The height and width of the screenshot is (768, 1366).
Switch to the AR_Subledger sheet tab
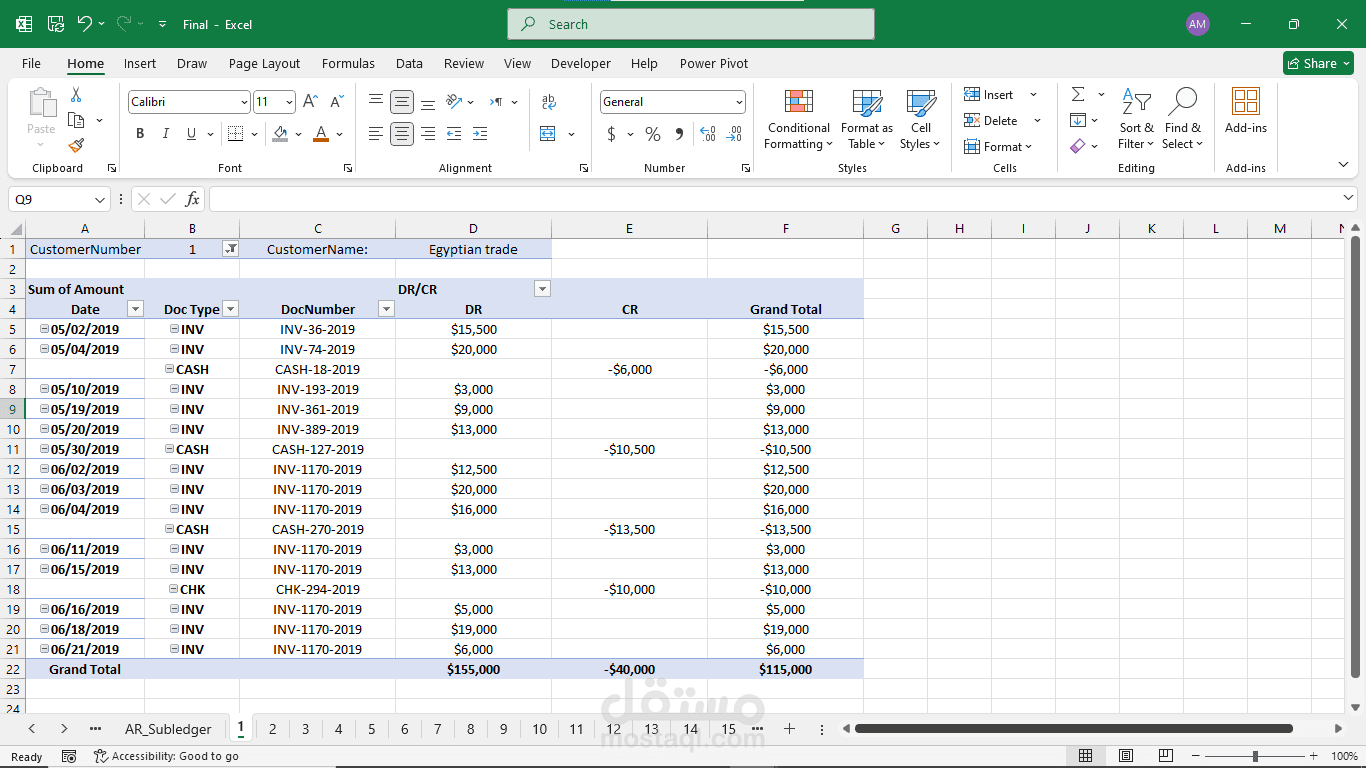(168, 729)
